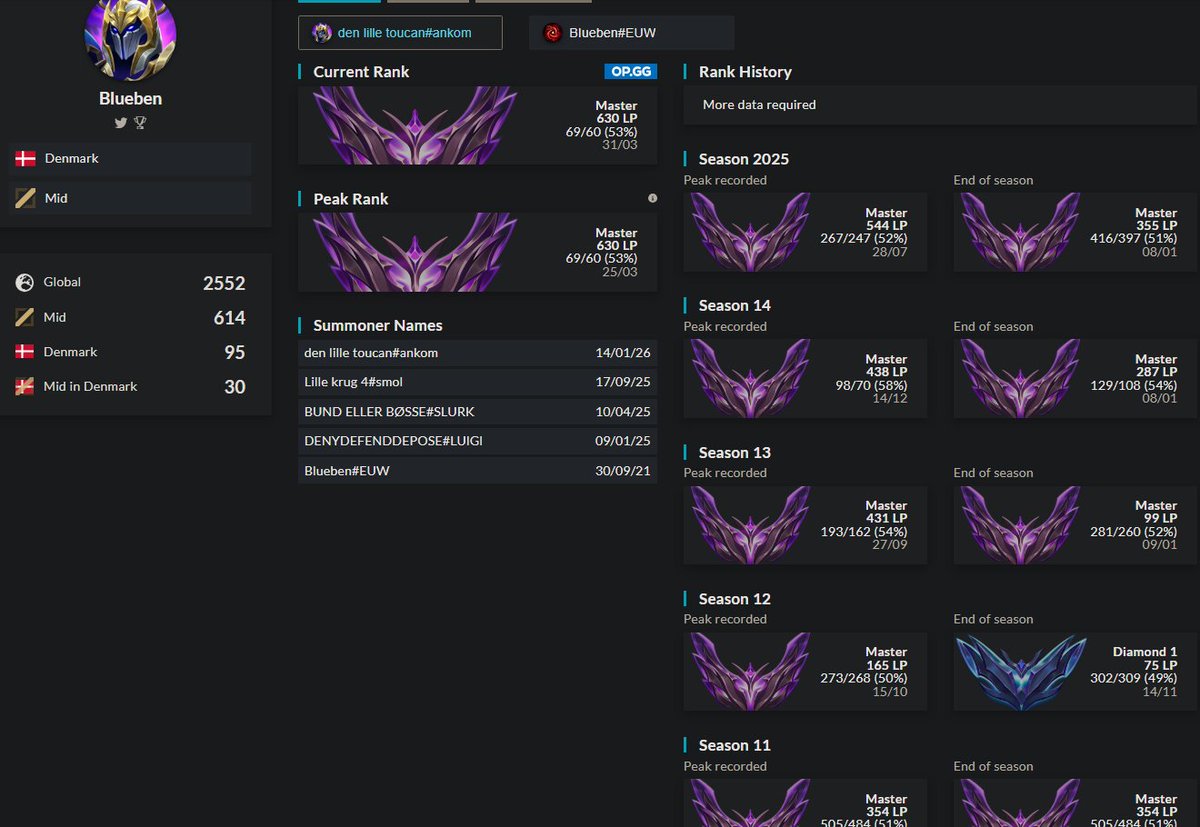
Task: Click Season 12 Diamond 1 75 LP text
Action: tap(1161, 665)
